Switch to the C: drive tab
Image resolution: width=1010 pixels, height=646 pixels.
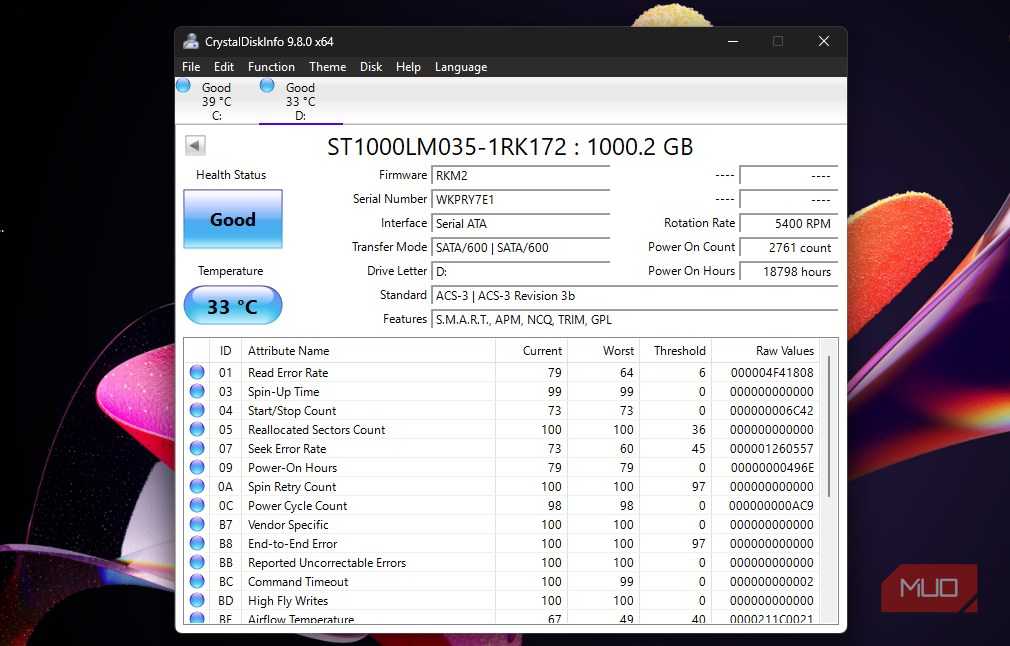click(216, 101)
